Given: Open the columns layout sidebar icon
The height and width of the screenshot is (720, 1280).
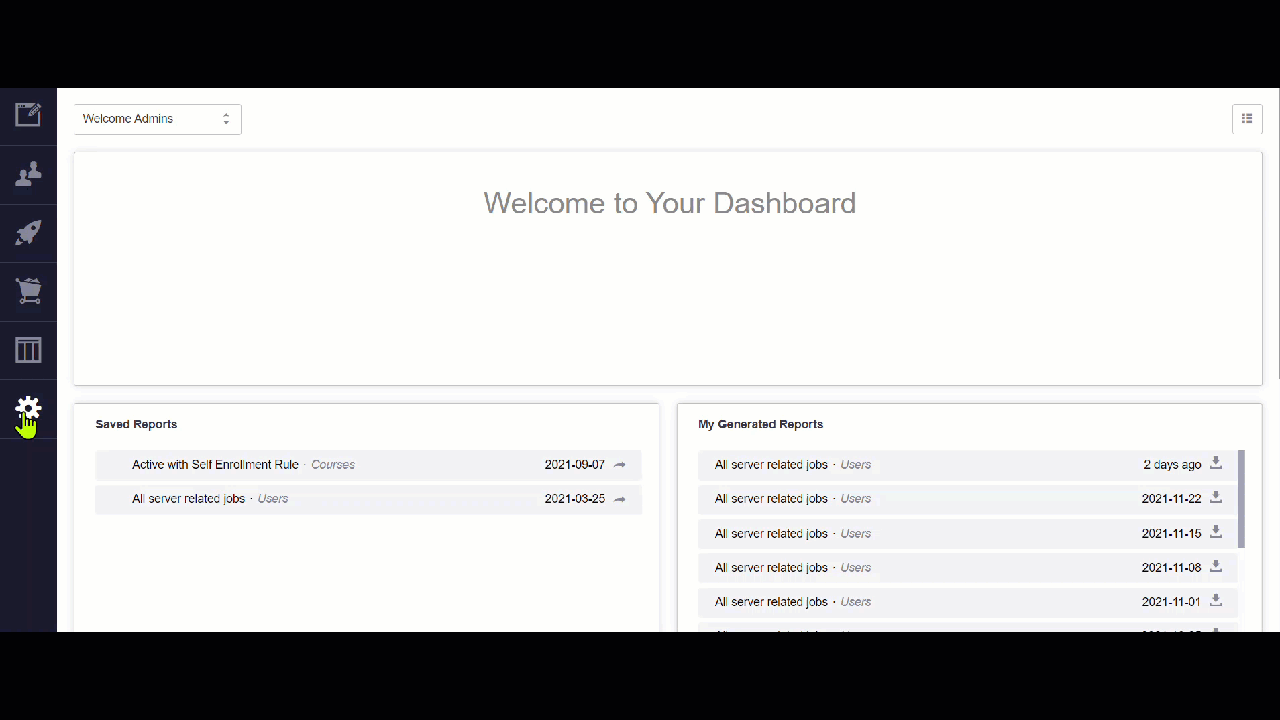Looking at the screenshot, I should click(x=28, y=350).
